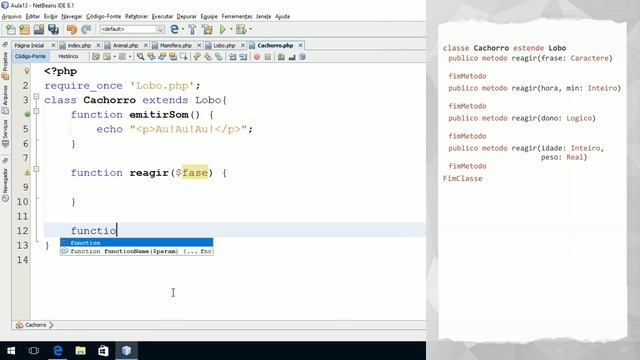Click the Find Next Occurrence icon

pyautogui.click(x=162, y=57)
